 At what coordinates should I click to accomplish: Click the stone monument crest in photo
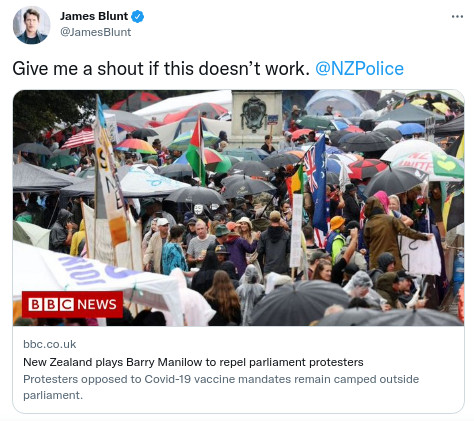coord(254,115)
